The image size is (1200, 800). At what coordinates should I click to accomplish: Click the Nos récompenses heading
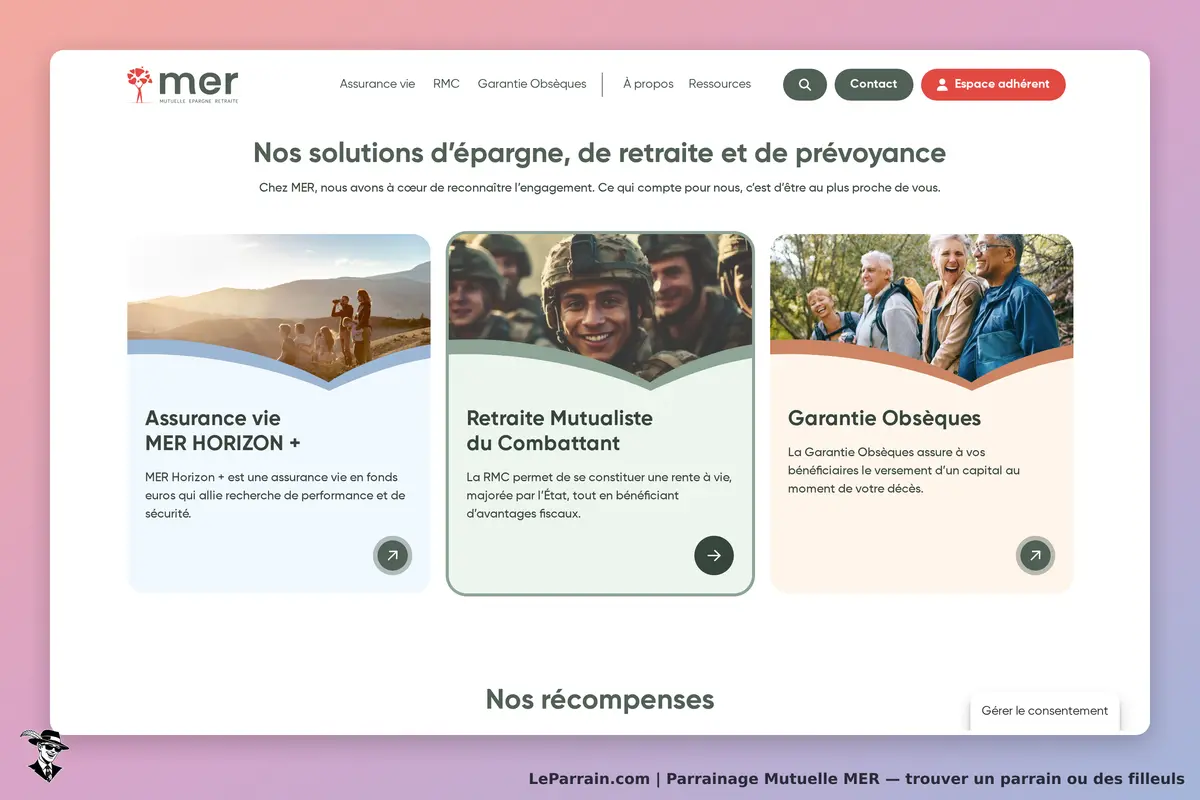pos(600,699)
